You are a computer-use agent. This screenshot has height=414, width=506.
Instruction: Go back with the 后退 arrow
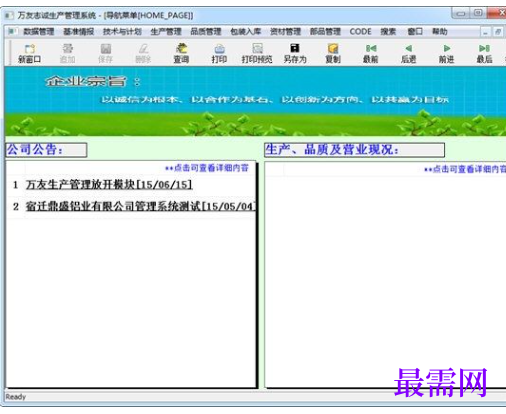point(408,53)
